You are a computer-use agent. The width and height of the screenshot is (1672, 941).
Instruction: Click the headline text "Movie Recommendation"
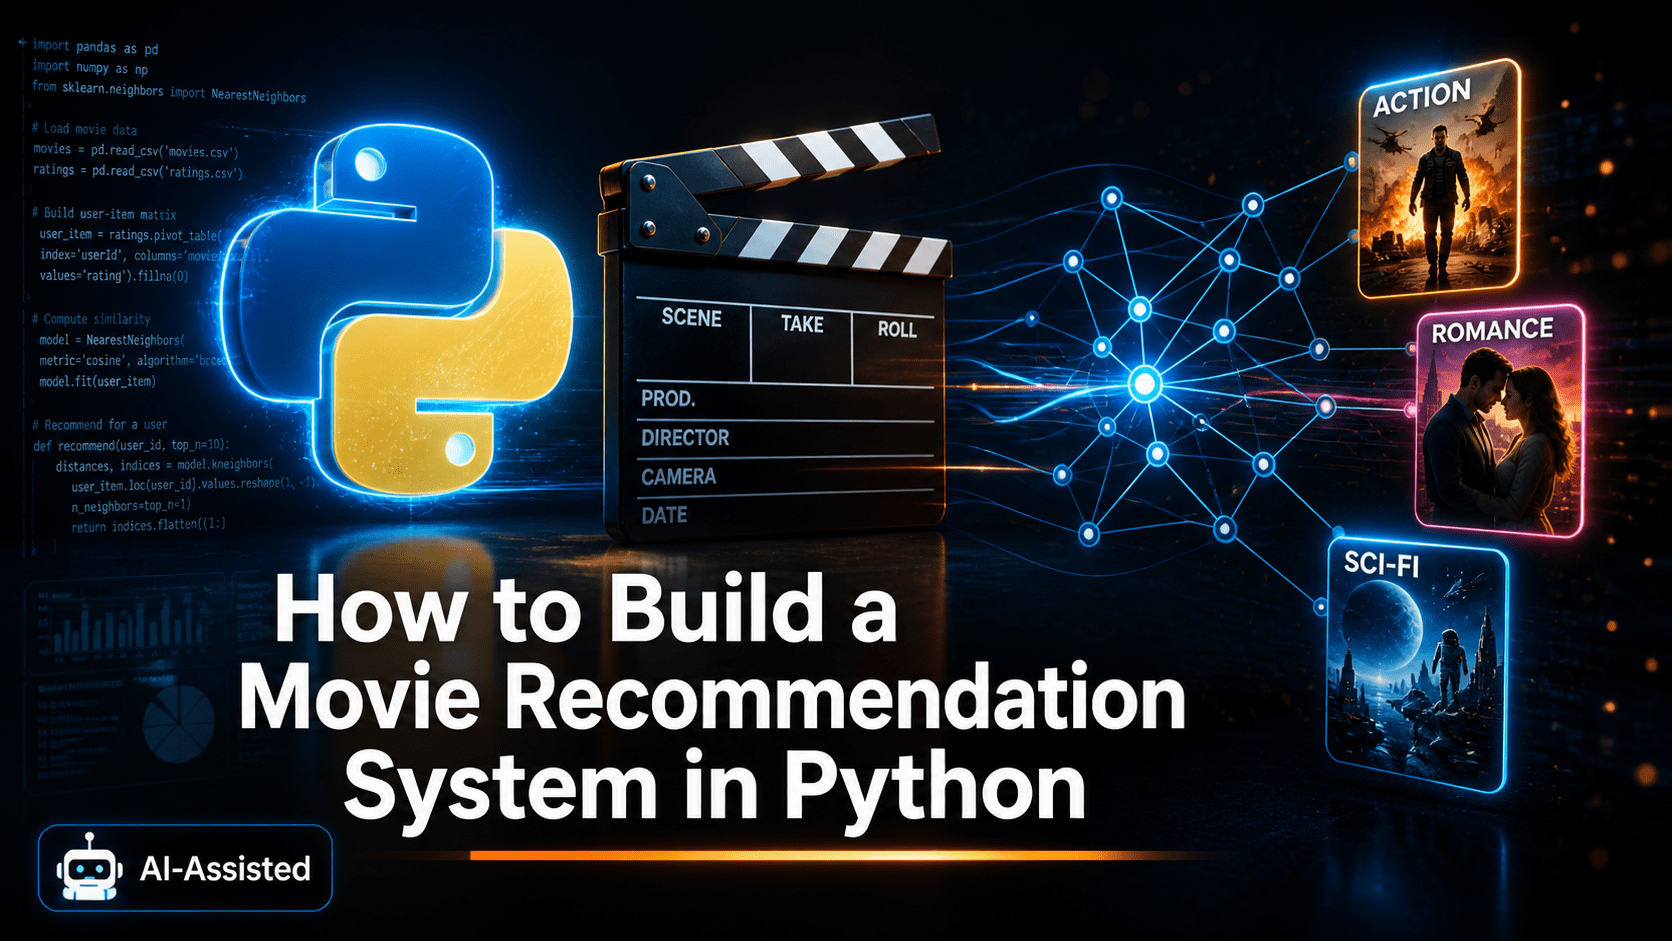(712, 697)
